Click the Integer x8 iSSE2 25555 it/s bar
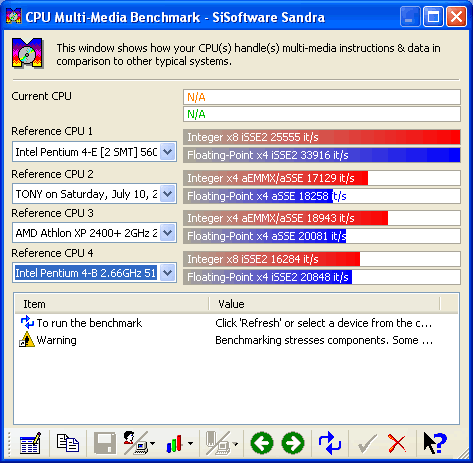The image size is (473, 463). click(x=322, y=137)
